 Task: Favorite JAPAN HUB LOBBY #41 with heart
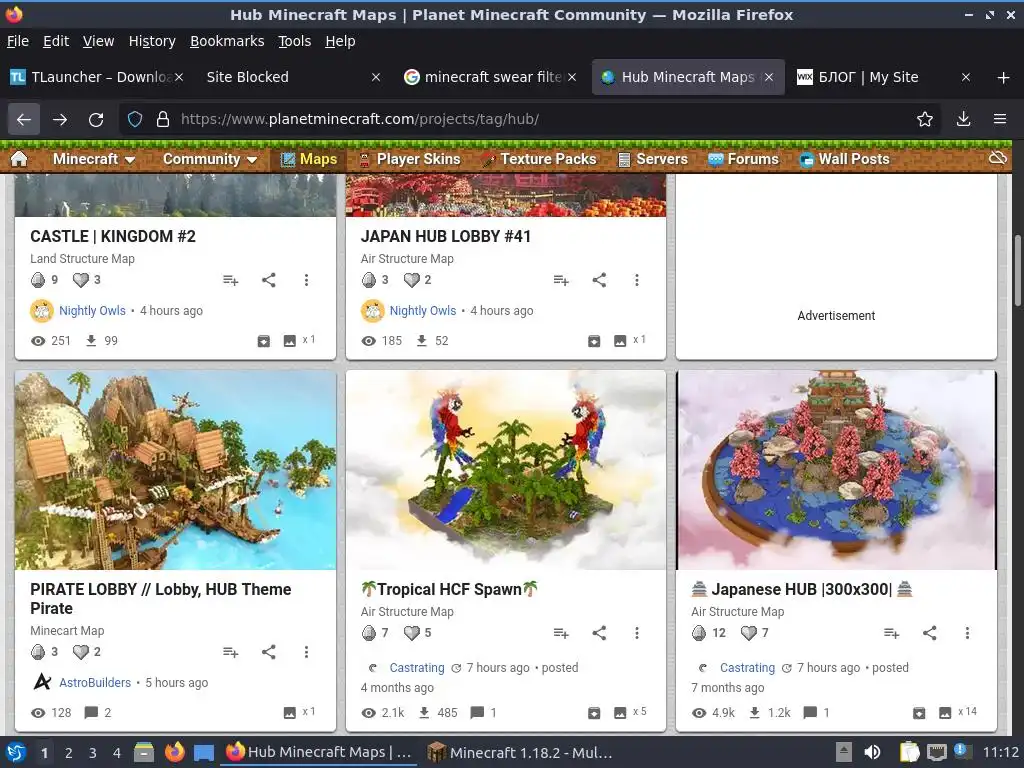411,280
